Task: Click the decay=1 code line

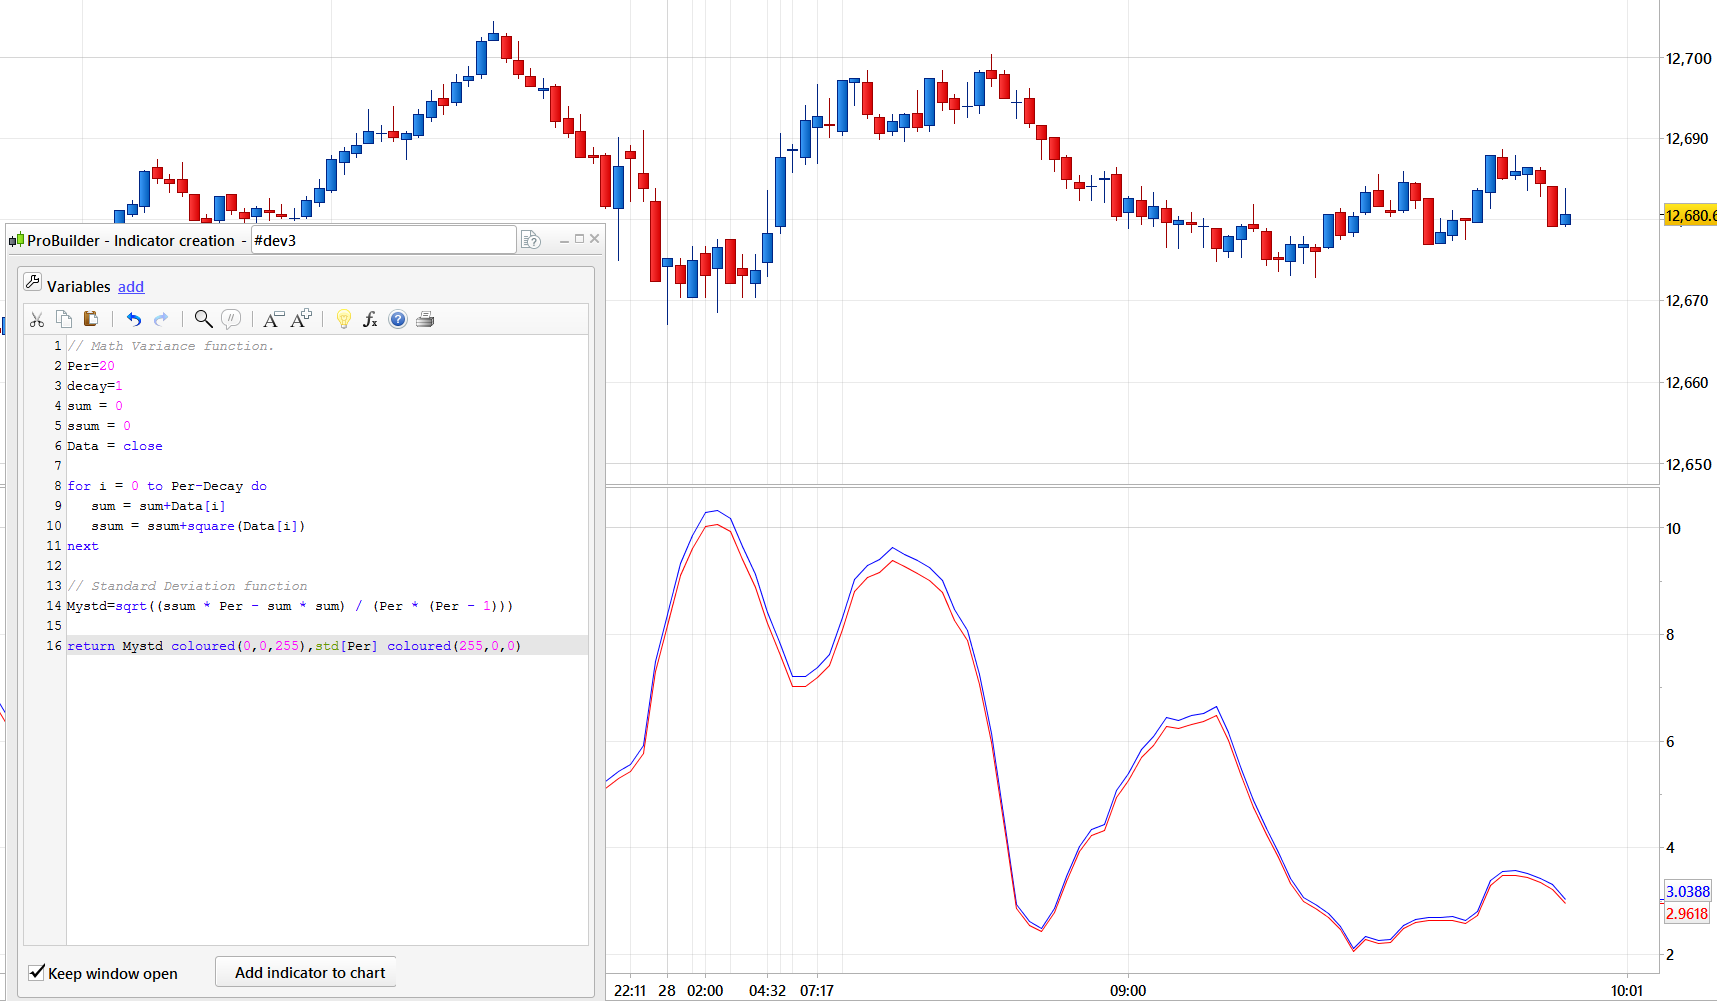Action: [95, 386]
